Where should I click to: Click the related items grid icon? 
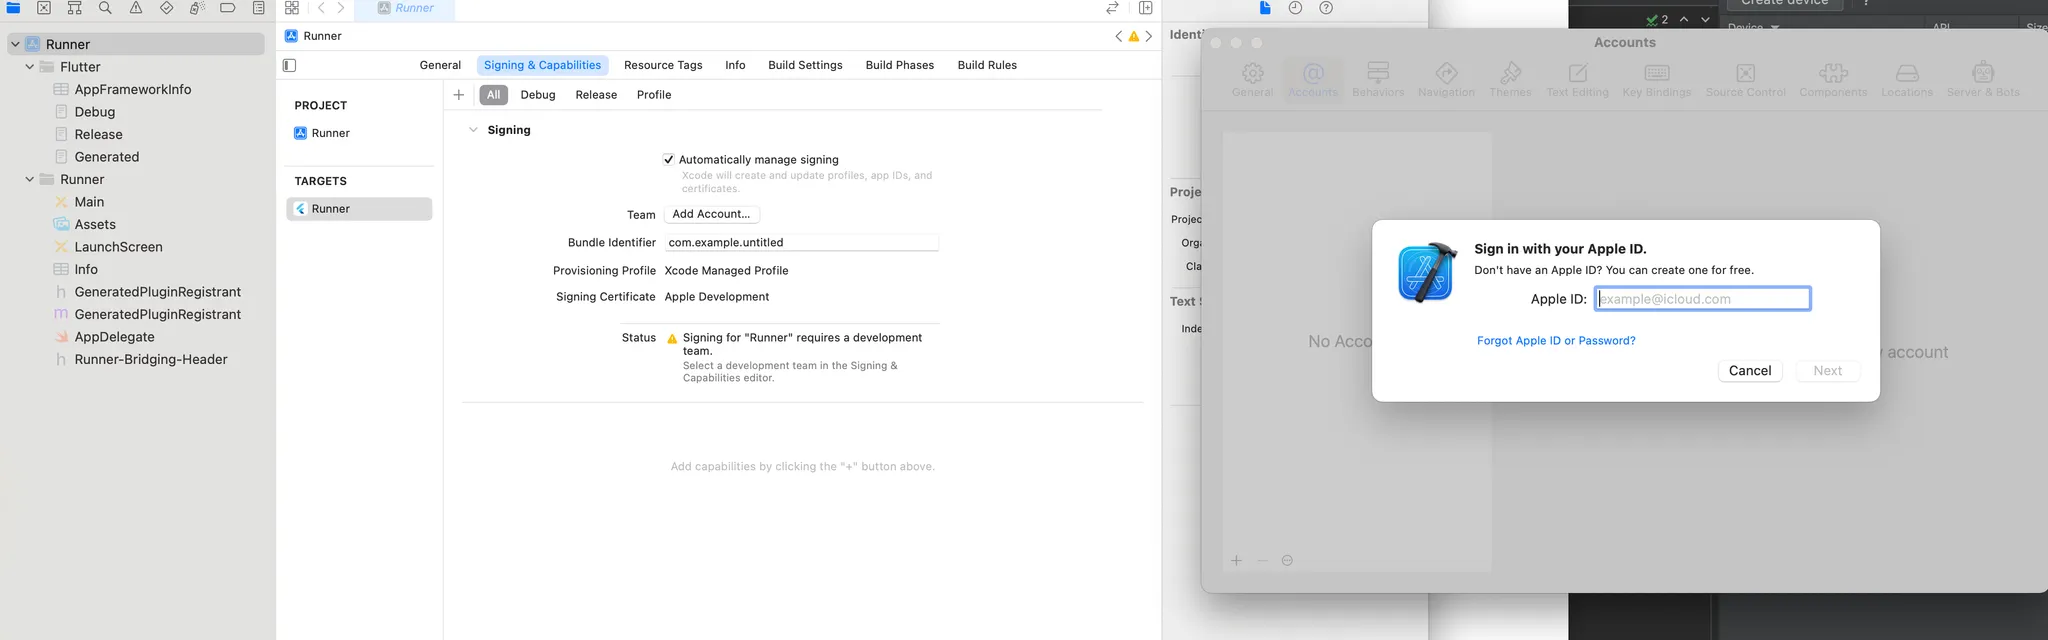pos(292,8)
